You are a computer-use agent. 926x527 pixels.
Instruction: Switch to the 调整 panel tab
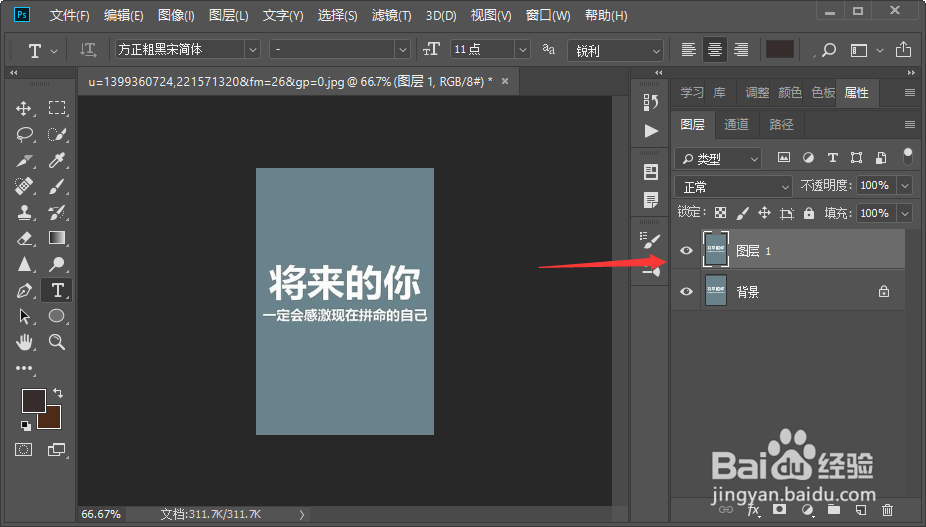click(x=757, y=93)
